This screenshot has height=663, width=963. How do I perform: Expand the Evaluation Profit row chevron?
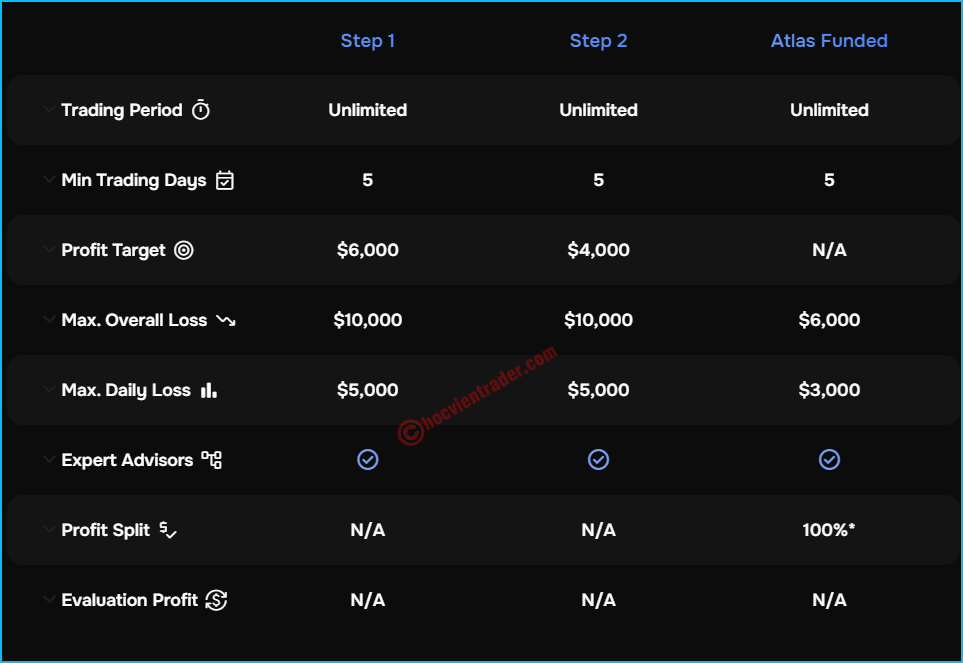pyautogui.click(x=49, y=600)
